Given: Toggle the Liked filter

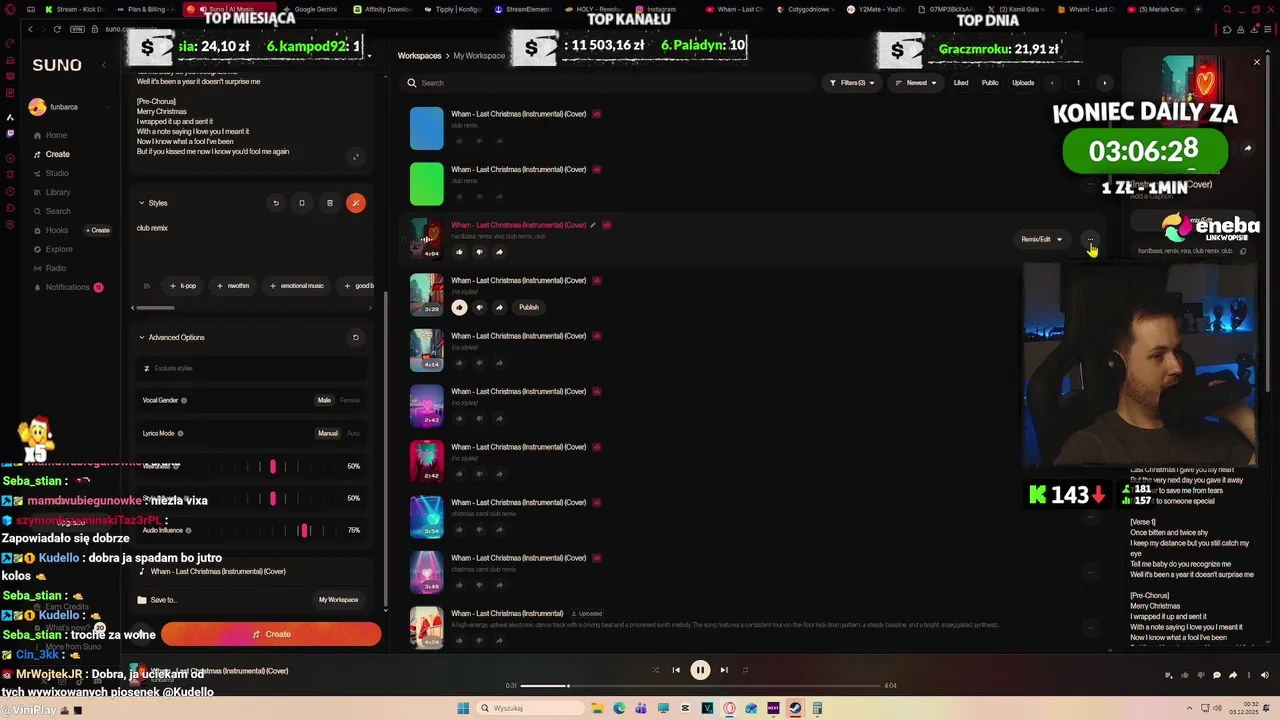Looking at the screenshot, I should [x=961, y=83].
